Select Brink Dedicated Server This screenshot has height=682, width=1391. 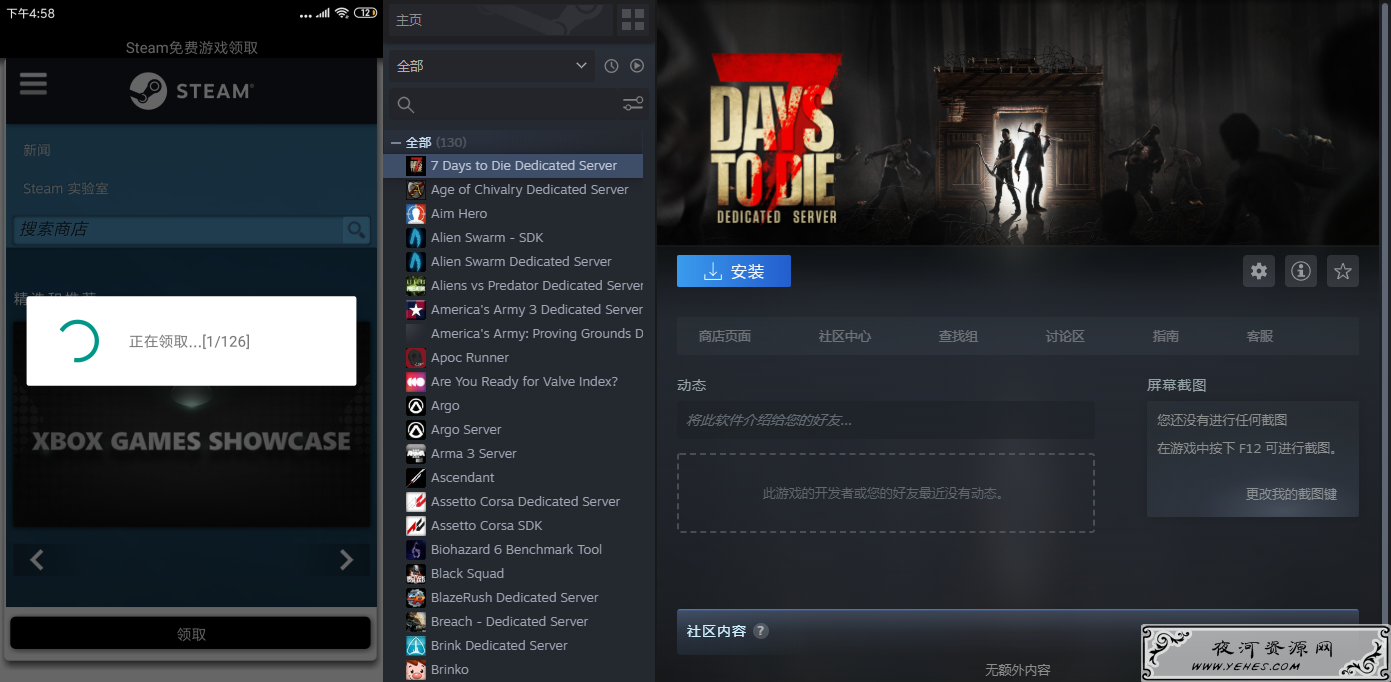[x=499, y=646]
